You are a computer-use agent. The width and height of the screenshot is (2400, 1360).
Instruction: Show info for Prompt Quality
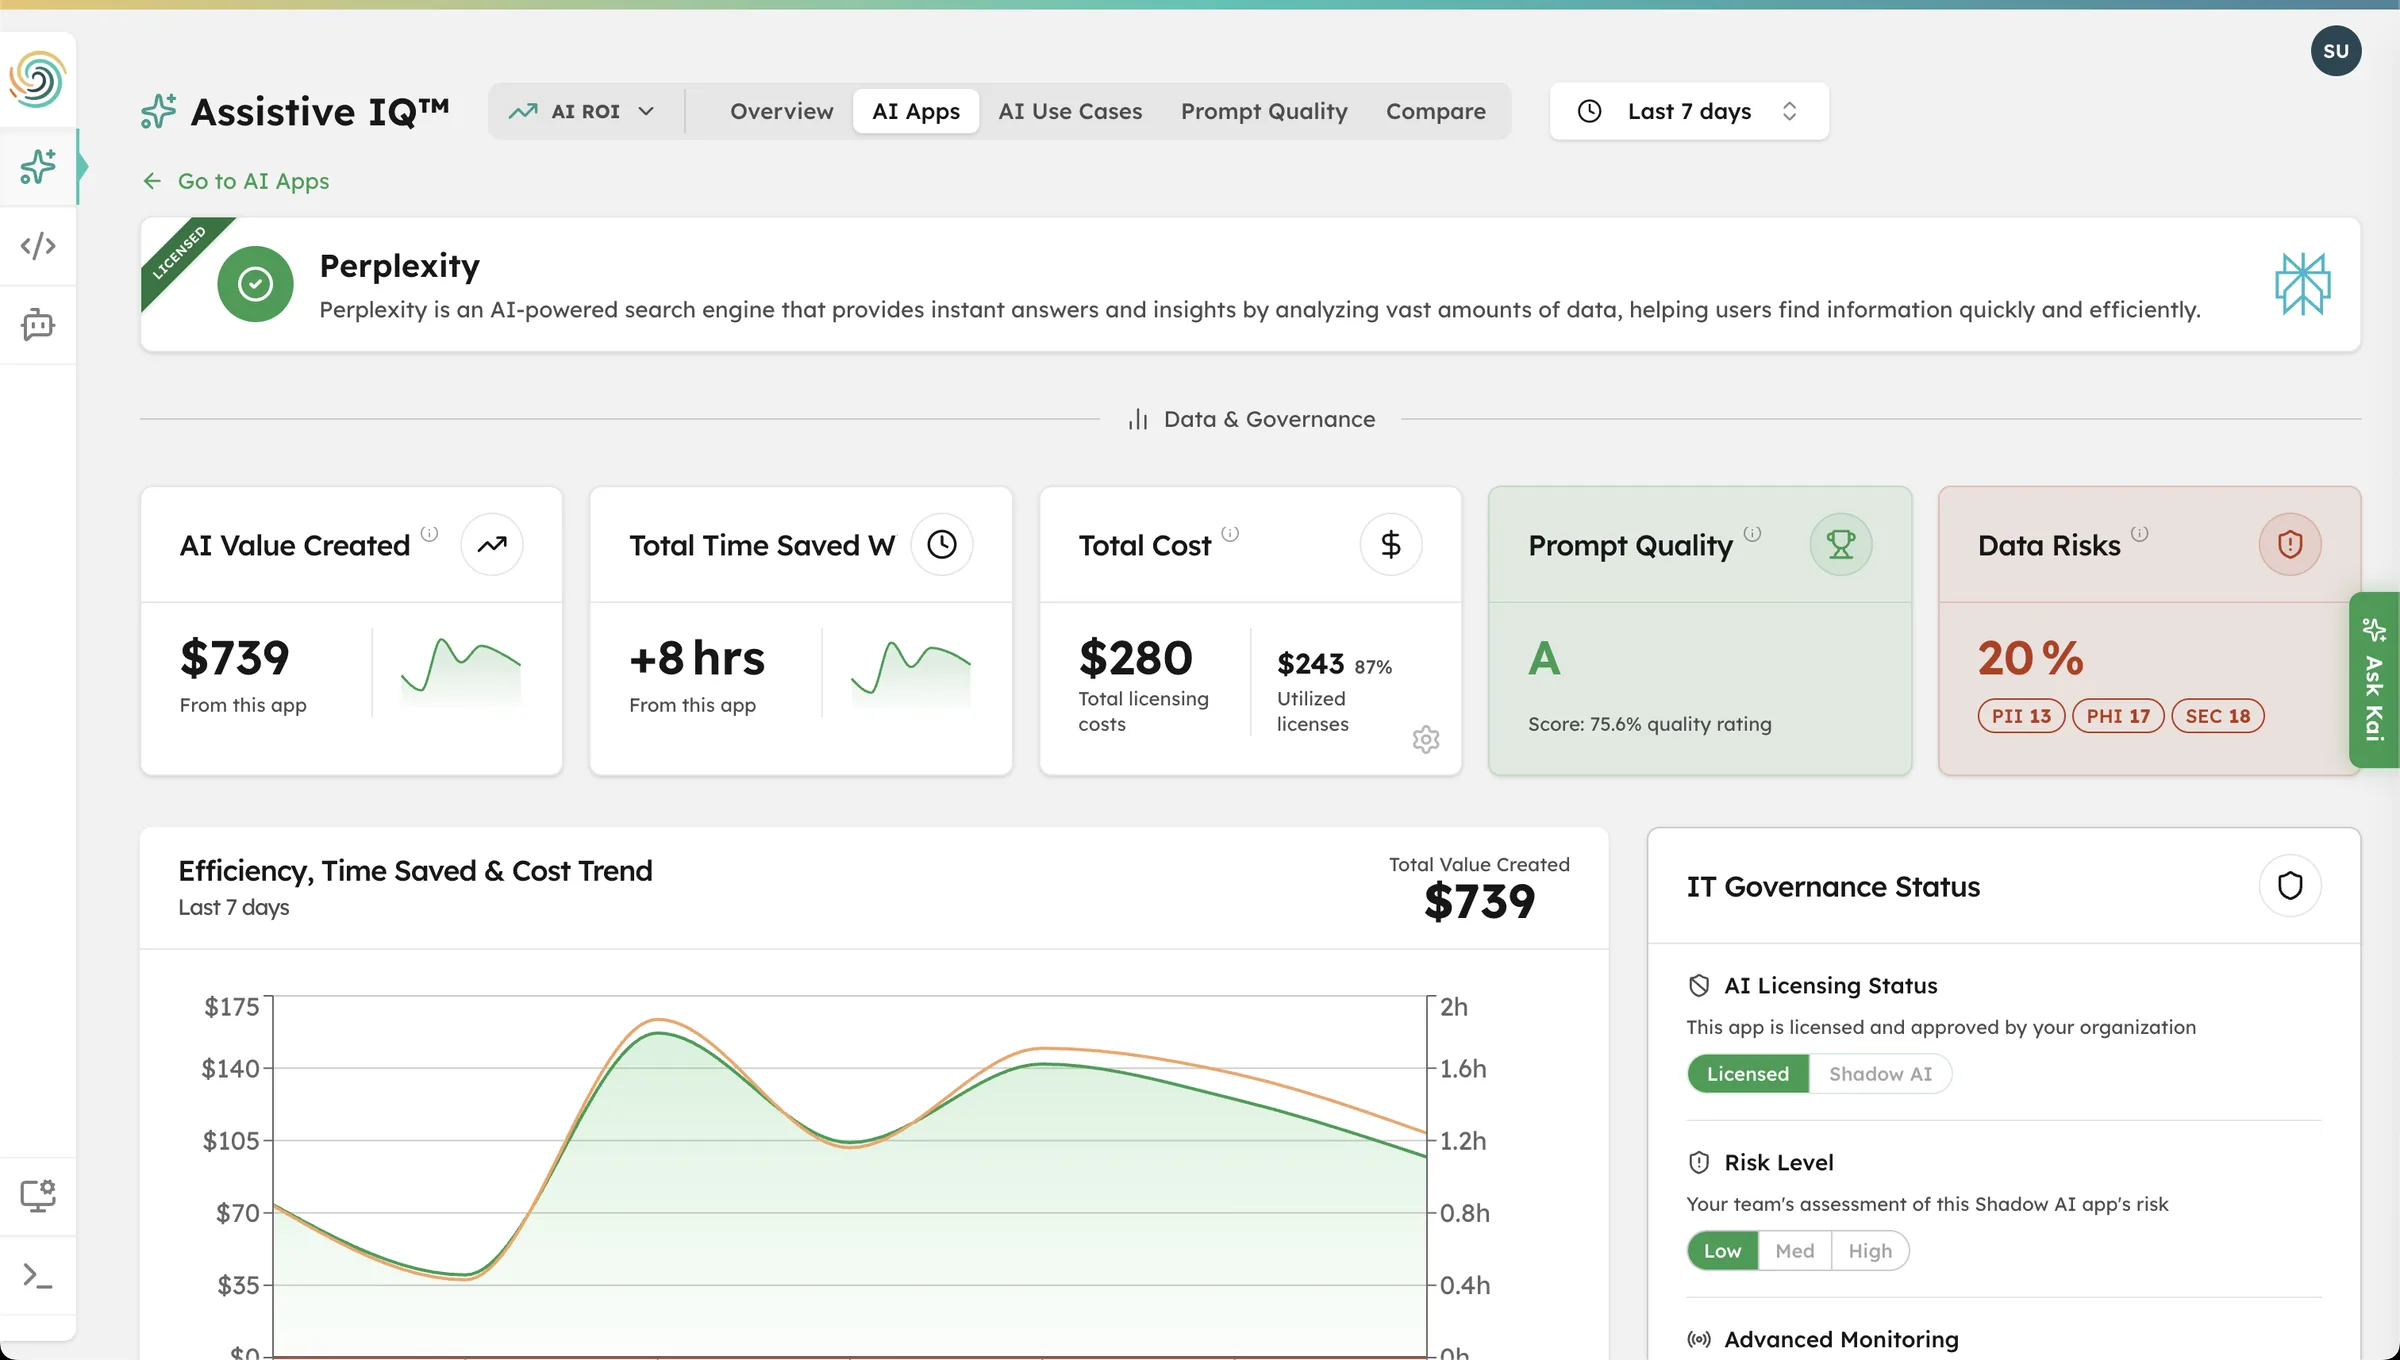click(x=1752, y=533)
